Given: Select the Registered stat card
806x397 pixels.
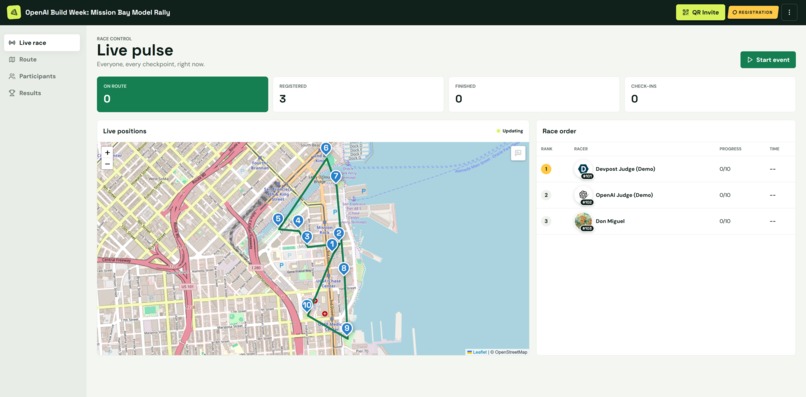Looking at the screenshot, I should 358,94.
